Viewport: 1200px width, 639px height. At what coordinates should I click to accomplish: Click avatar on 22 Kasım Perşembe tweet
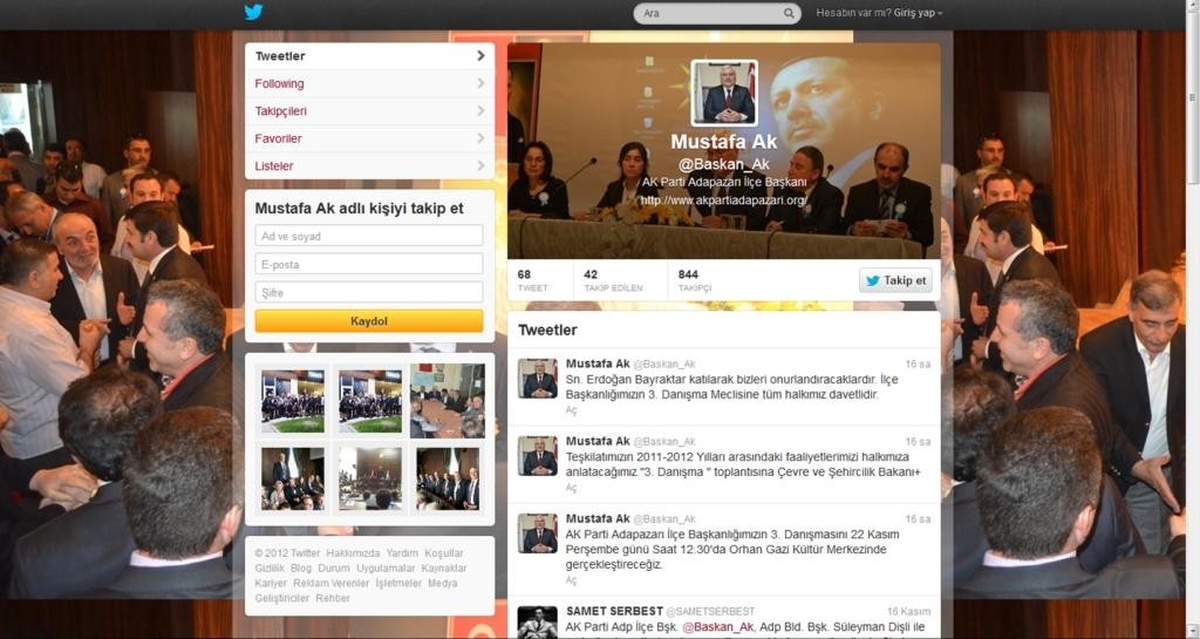coord(537,534)
